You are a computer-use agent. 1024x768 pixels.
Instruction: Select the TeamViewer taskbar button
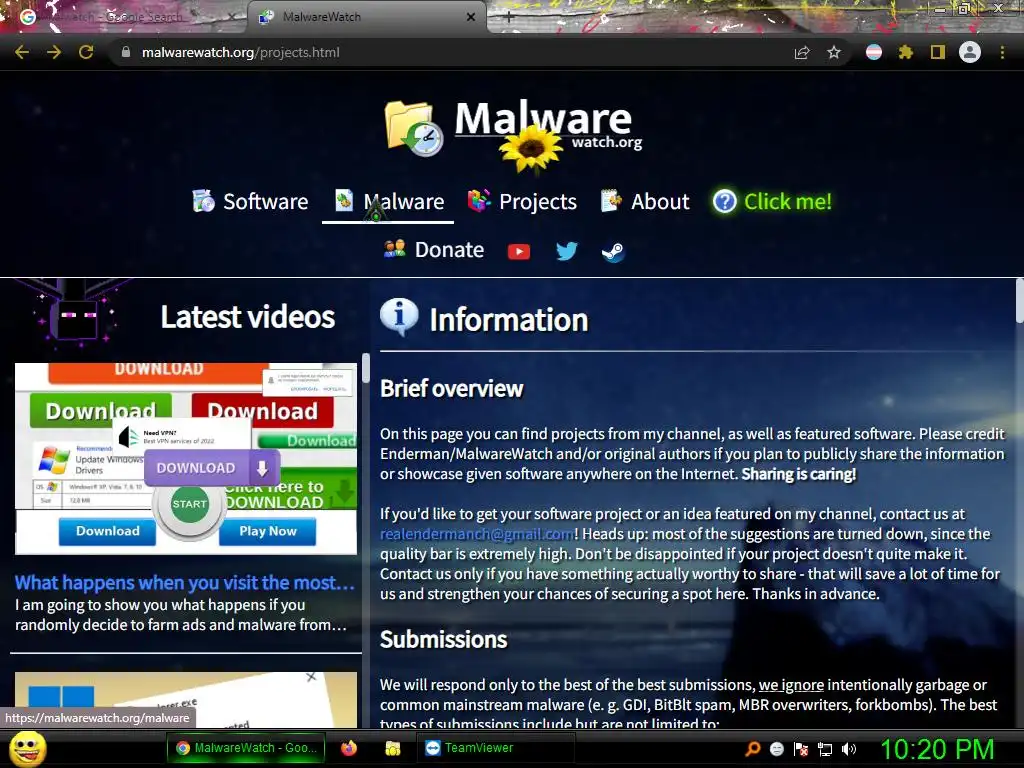tap(496, 748)
